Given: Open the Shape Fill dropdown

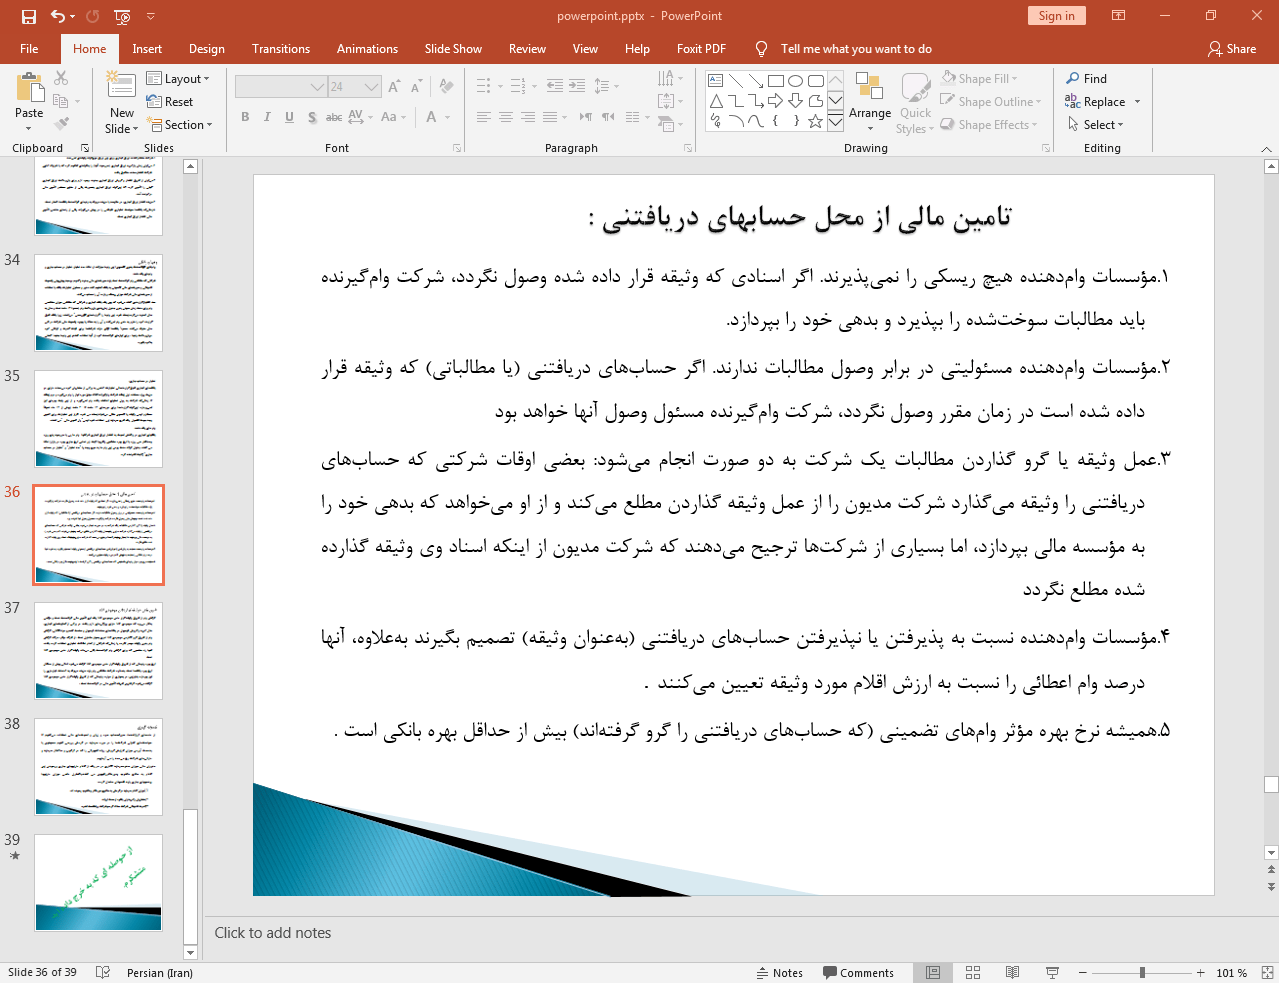Looking at the screenshot, I should [979, 79].
